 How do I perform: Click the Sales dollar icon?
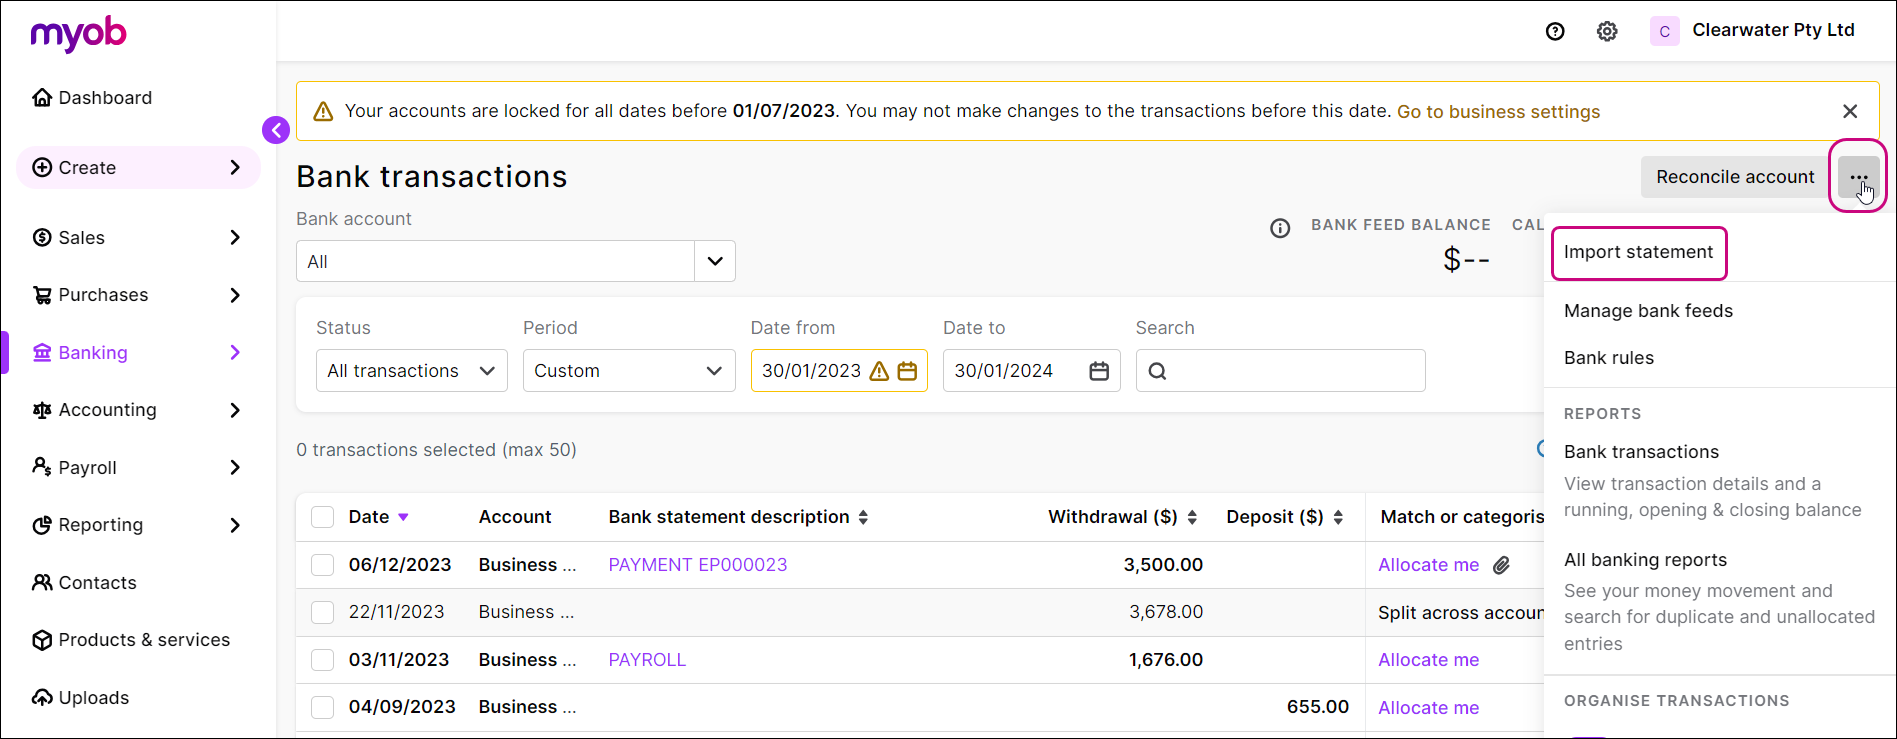(x=42, y=237)
